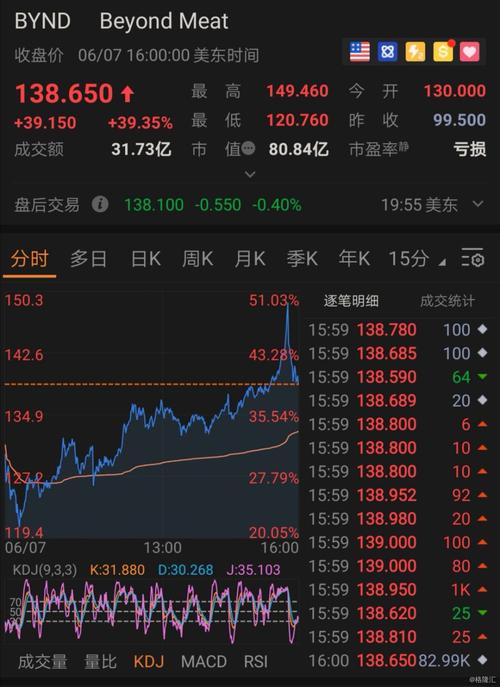Select the KDJ indicator button
This screenshot has width=500, height=687.
pos(149,662)
